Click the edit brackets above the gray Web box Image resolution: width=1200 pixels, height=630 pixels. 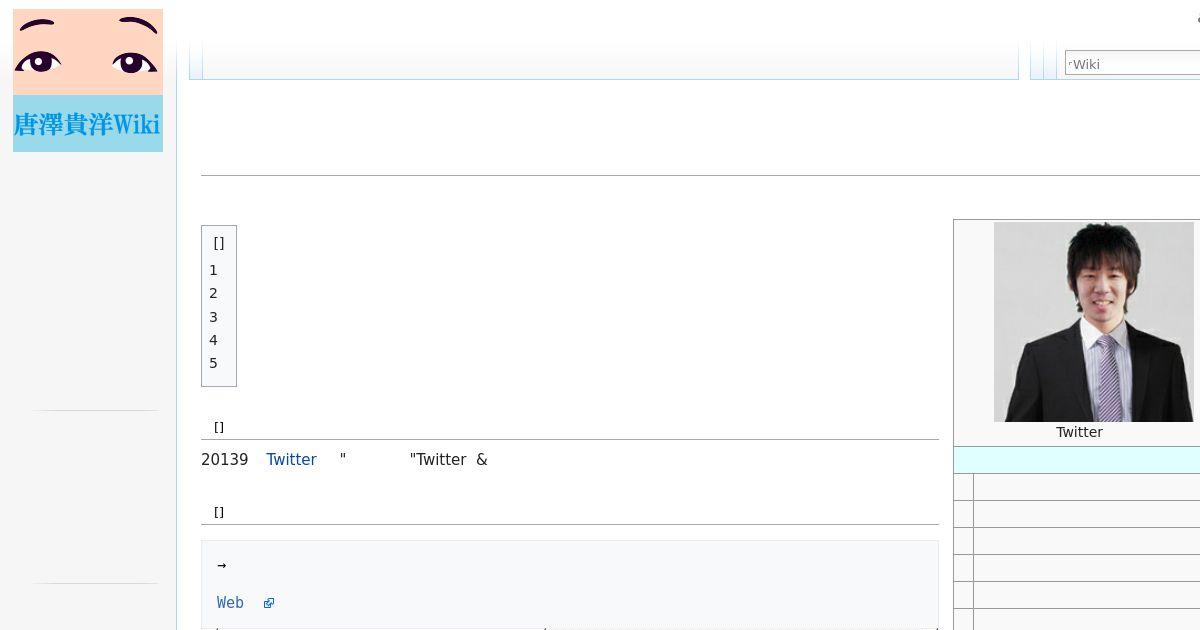click(219, 512)
